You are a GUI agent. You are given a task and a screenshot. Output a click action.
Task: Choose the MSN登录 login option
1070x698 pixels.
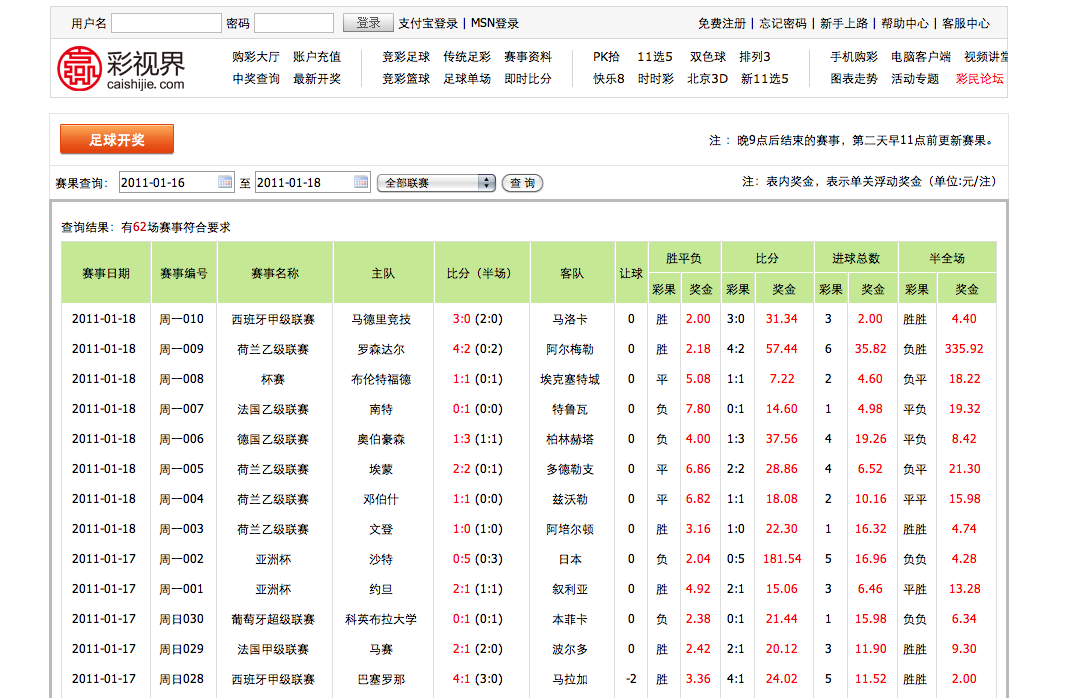(x=495, y=23)
